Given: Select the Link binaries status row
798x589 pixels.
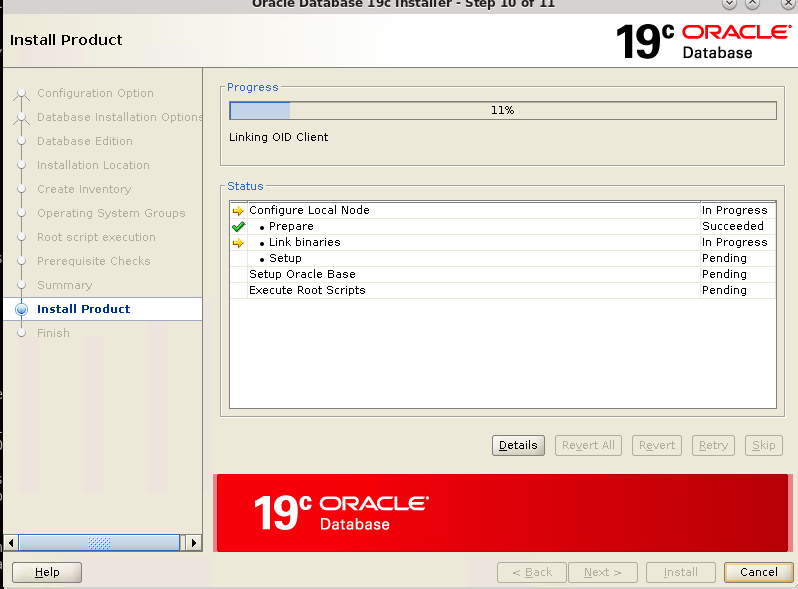Looking at the screenshot, I should point(503,242).
